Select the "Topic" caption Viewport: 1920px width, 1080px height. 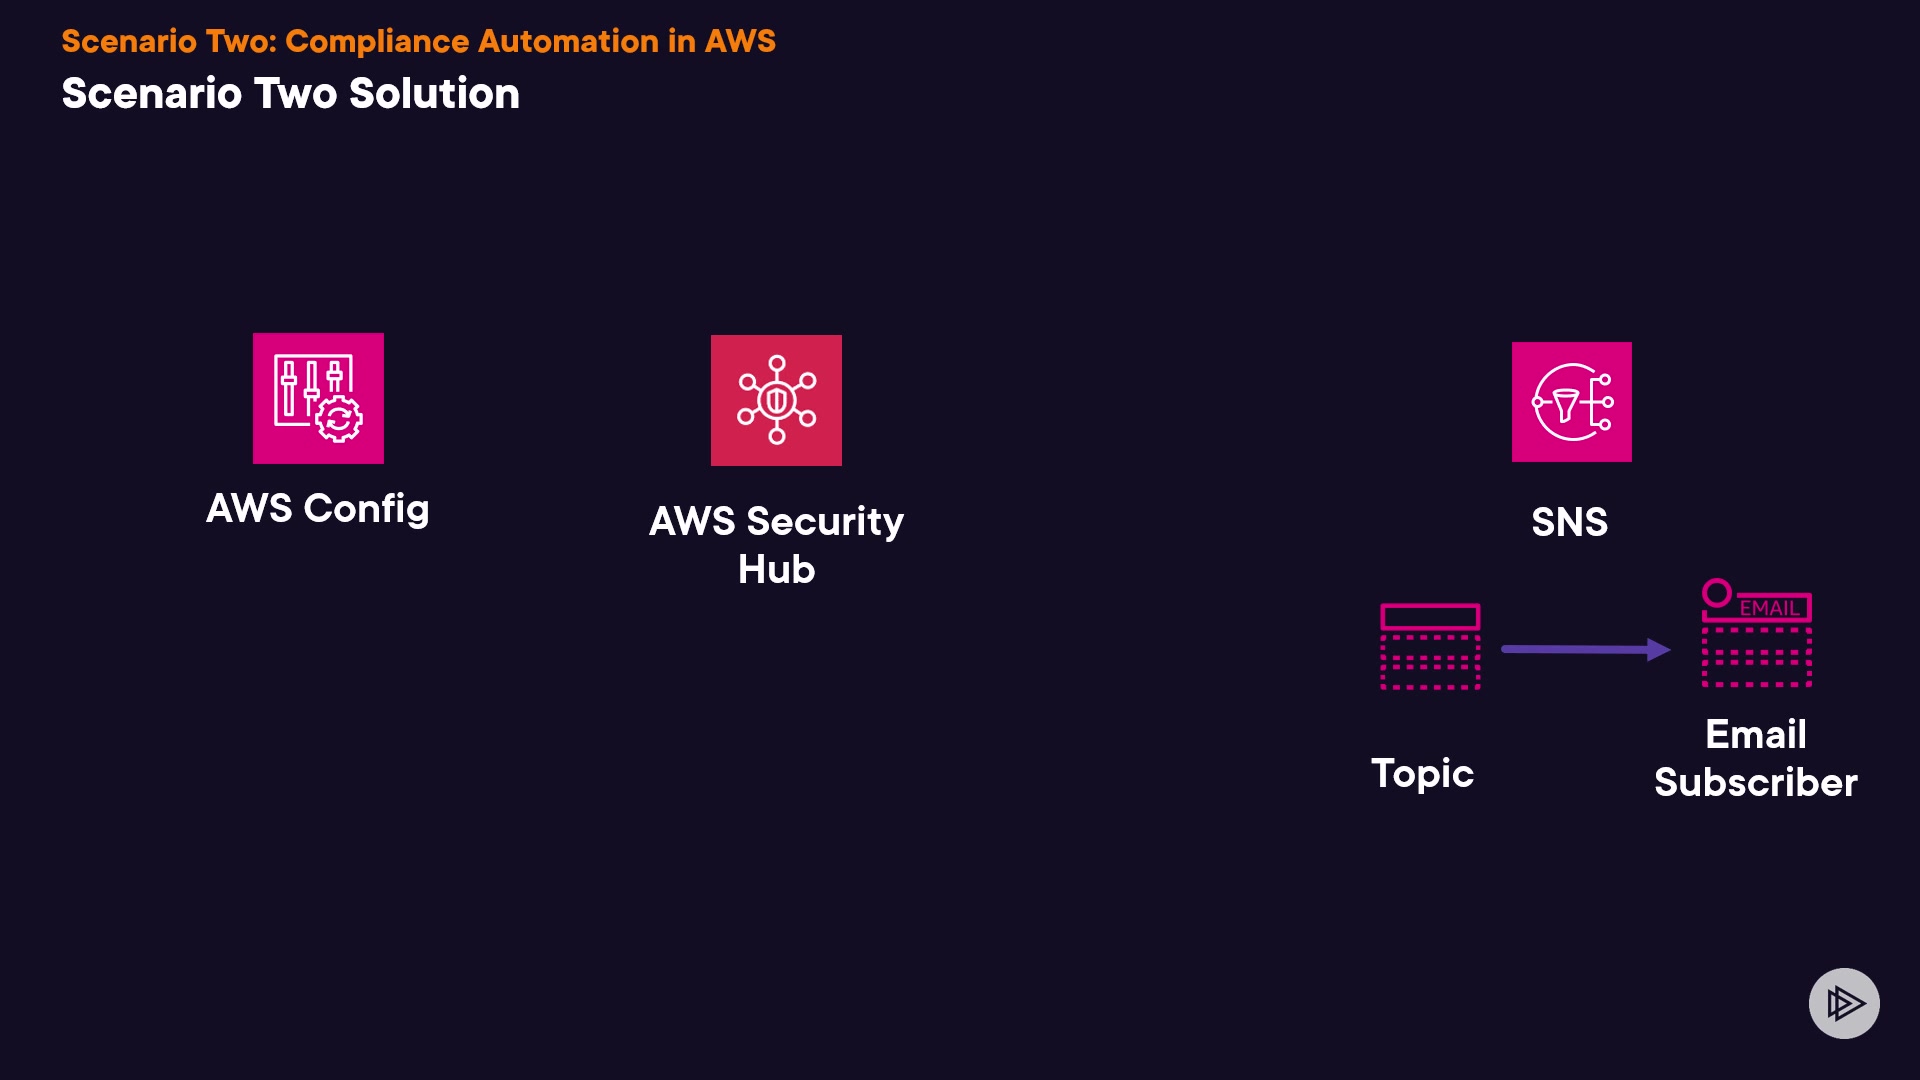[1422, 773]
